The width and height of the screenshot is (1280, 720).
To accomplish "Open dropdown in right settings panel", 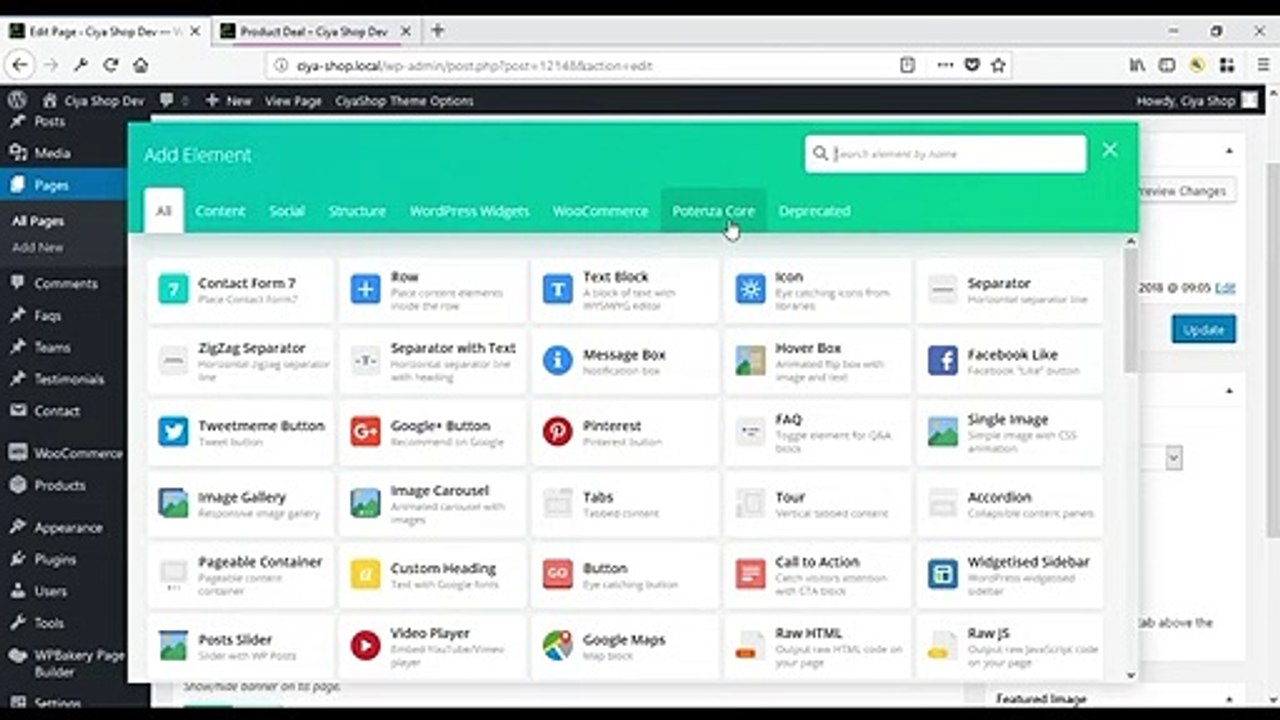I will 1173,458.
